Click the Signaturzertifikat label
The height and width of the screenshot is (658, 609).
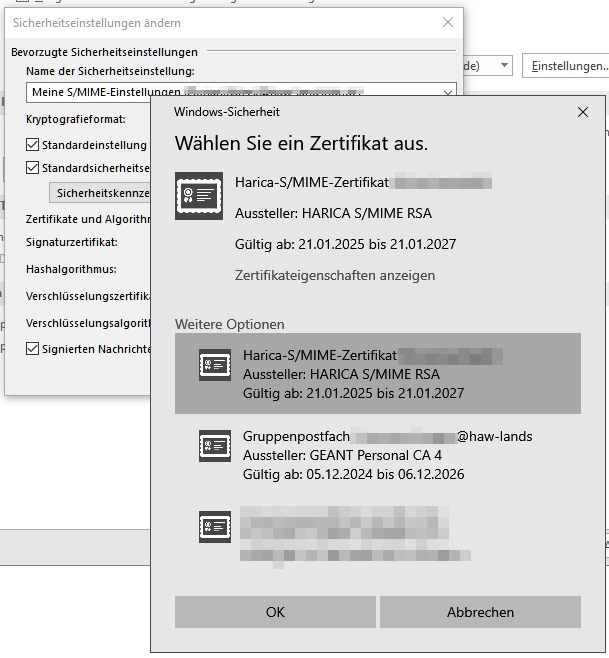(72, 242)
